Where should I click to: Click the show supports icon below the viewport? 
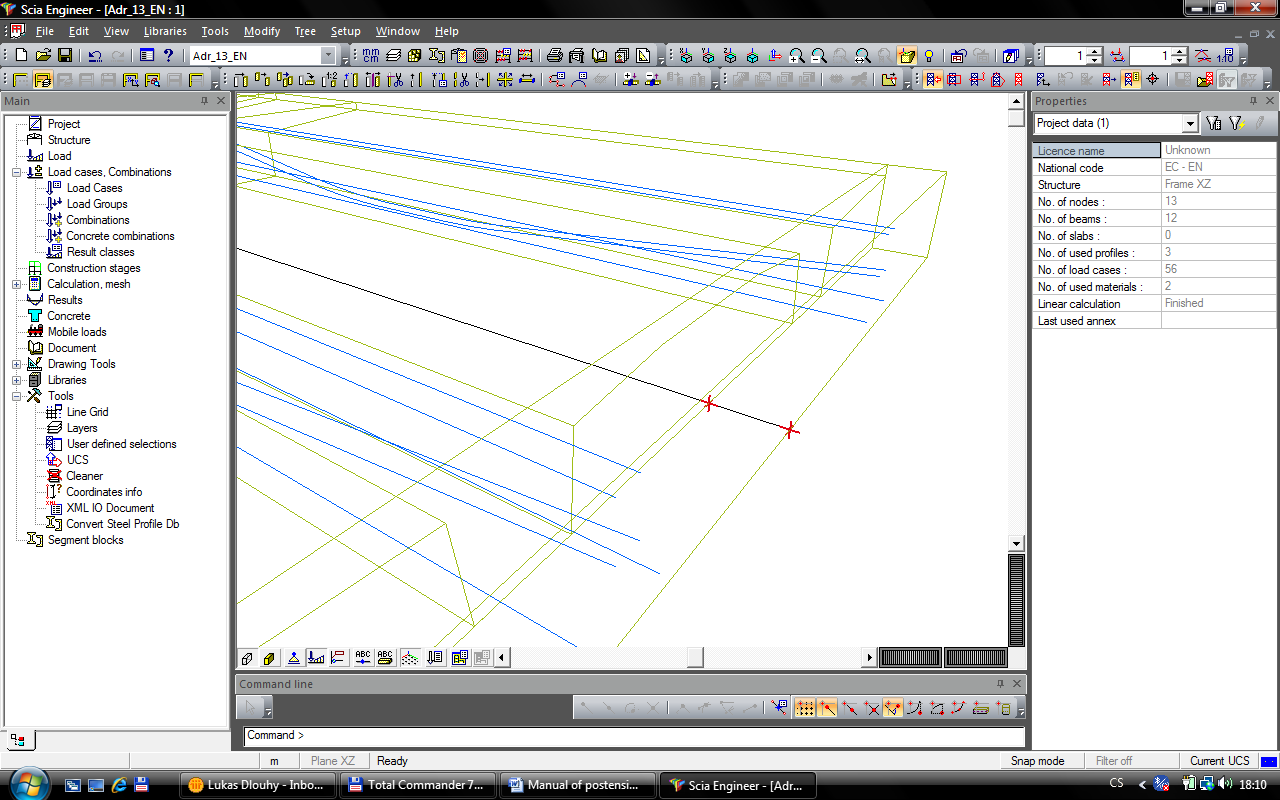[294, 657]
